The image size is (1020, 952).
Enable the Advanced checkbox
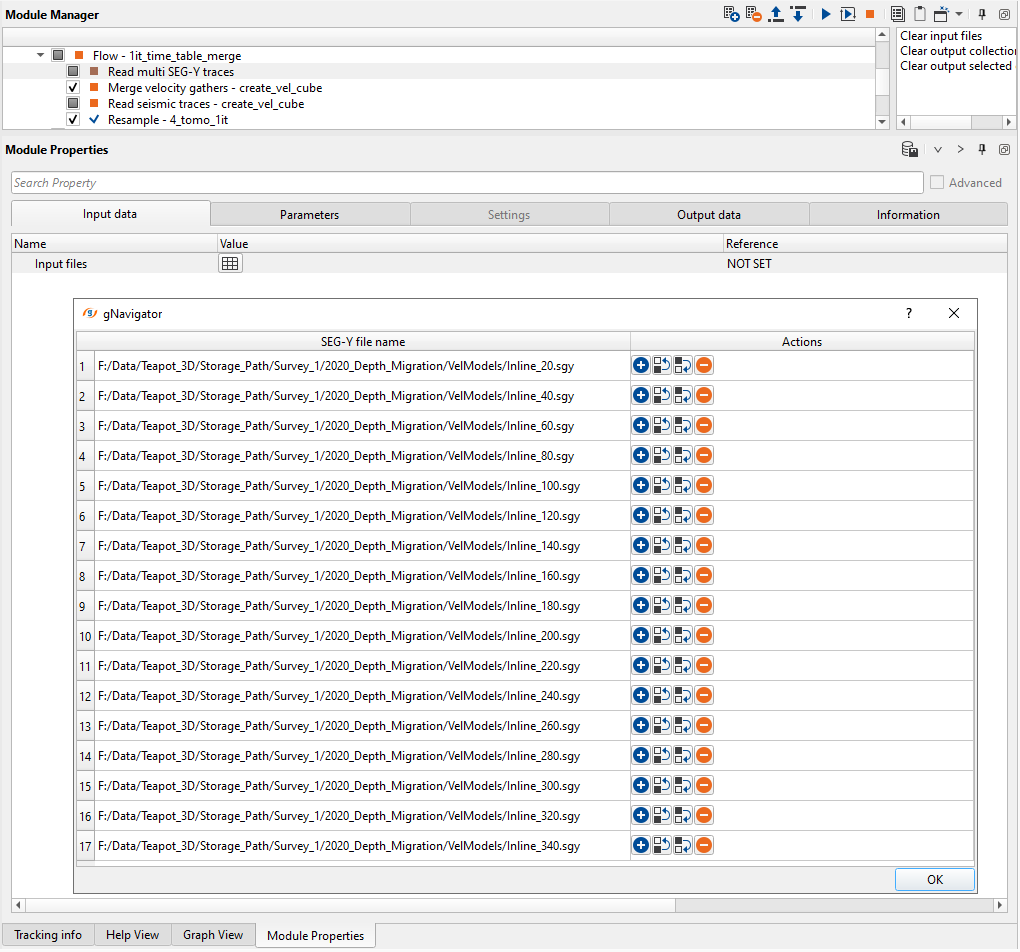tap(937, 183)
